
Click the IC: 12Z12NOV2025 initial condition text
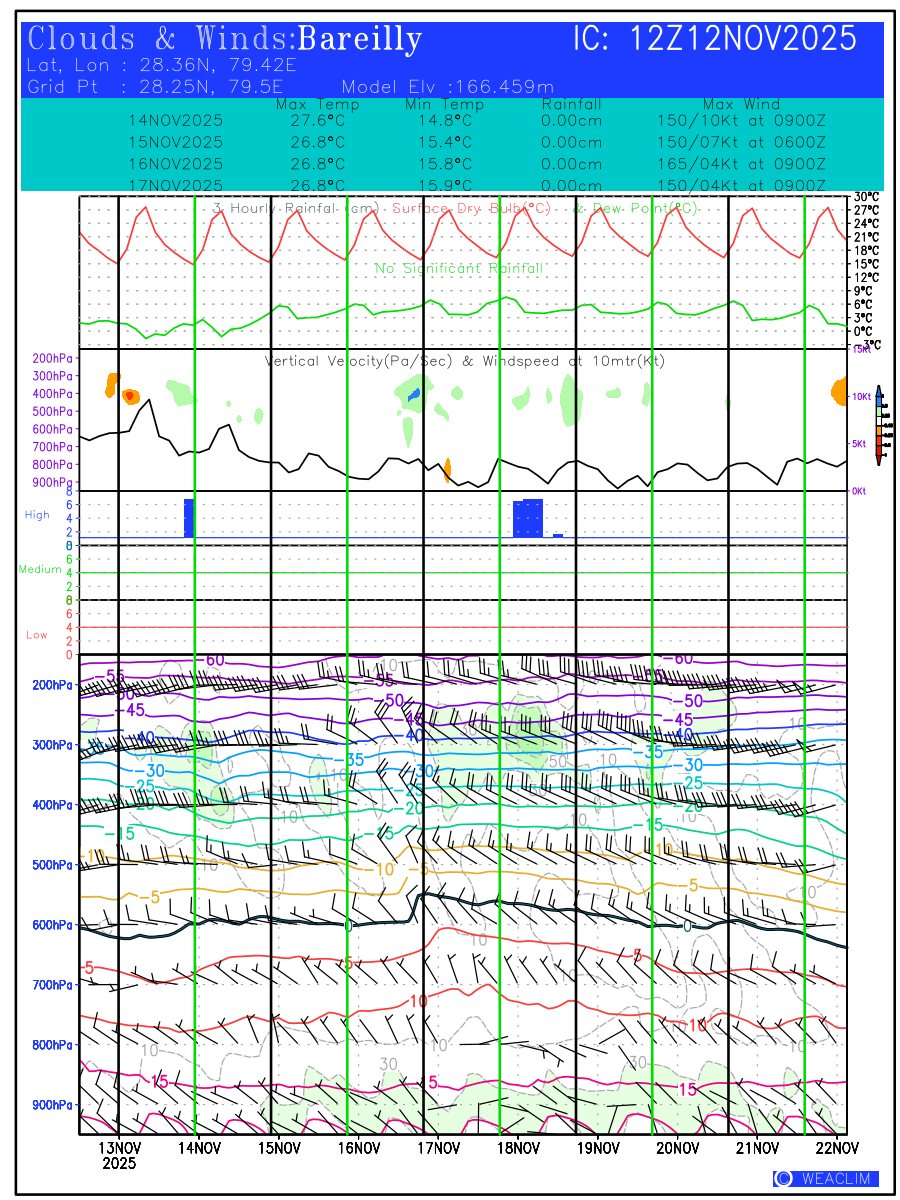[x=715, y=40]
